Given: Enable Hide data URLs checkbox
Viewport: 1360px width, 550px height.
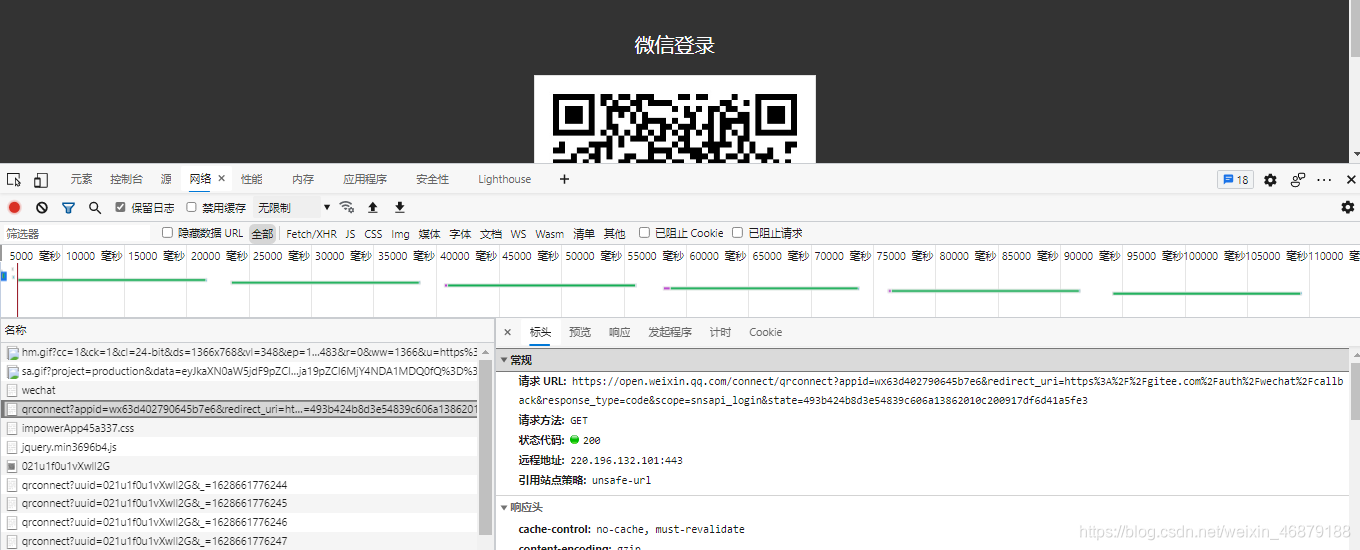Looking at the screenshot, I should point(168,233).
